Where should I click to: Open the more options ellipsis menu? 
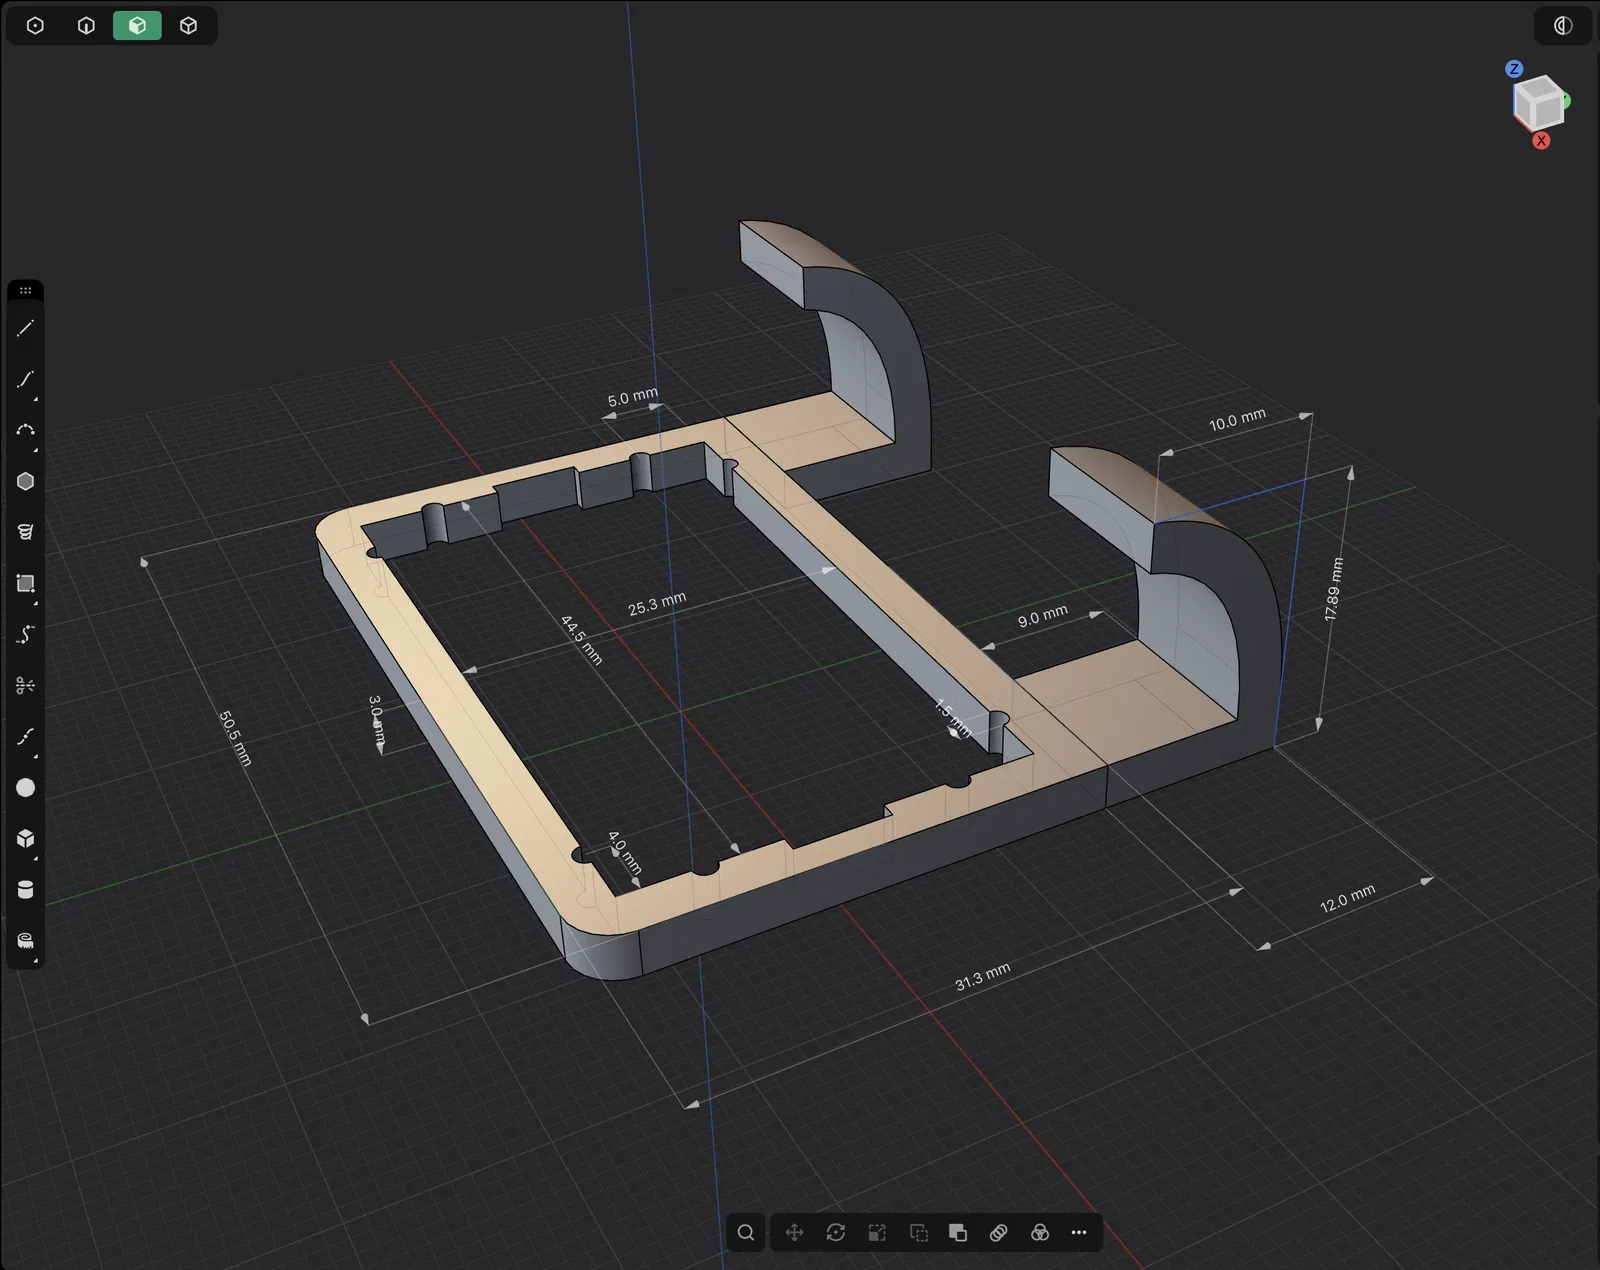(x=1079, y=1232)
